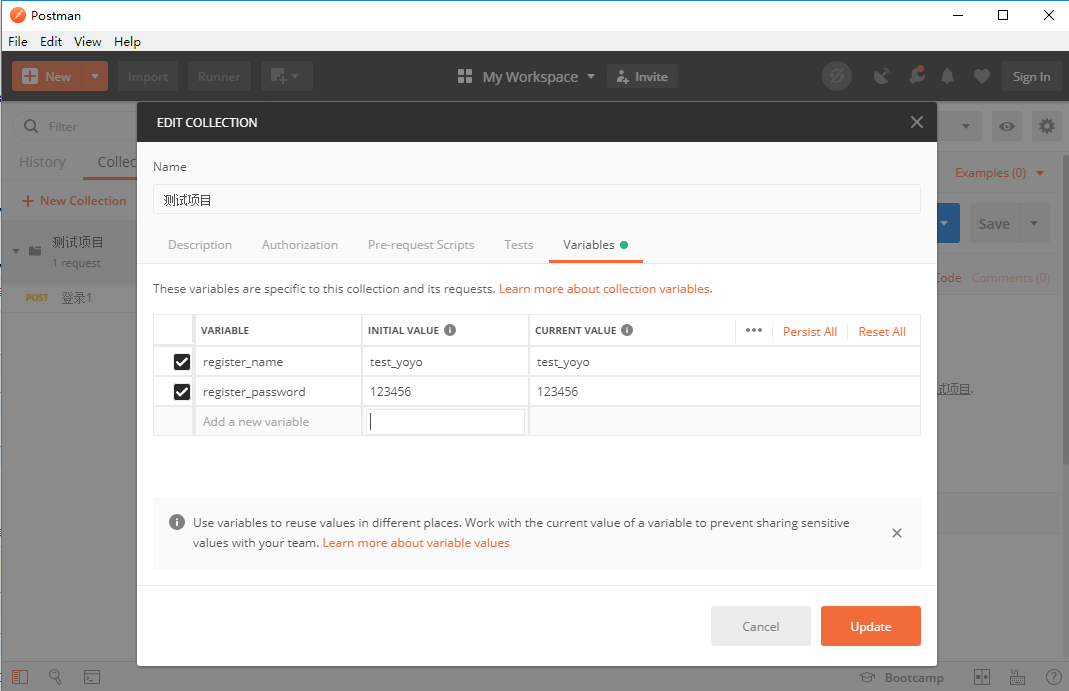1069x691 pixels.
Task: Open manage environments gear icon
Action: click(1046, 126)
